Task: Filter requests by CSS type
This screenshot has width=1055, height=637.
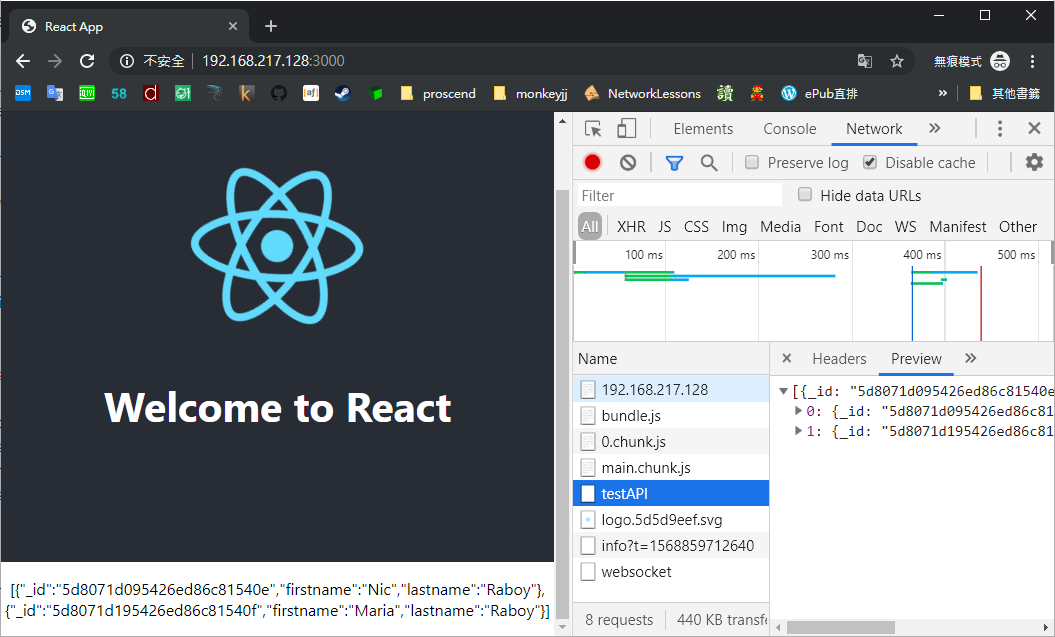Action: pos(696,227)
